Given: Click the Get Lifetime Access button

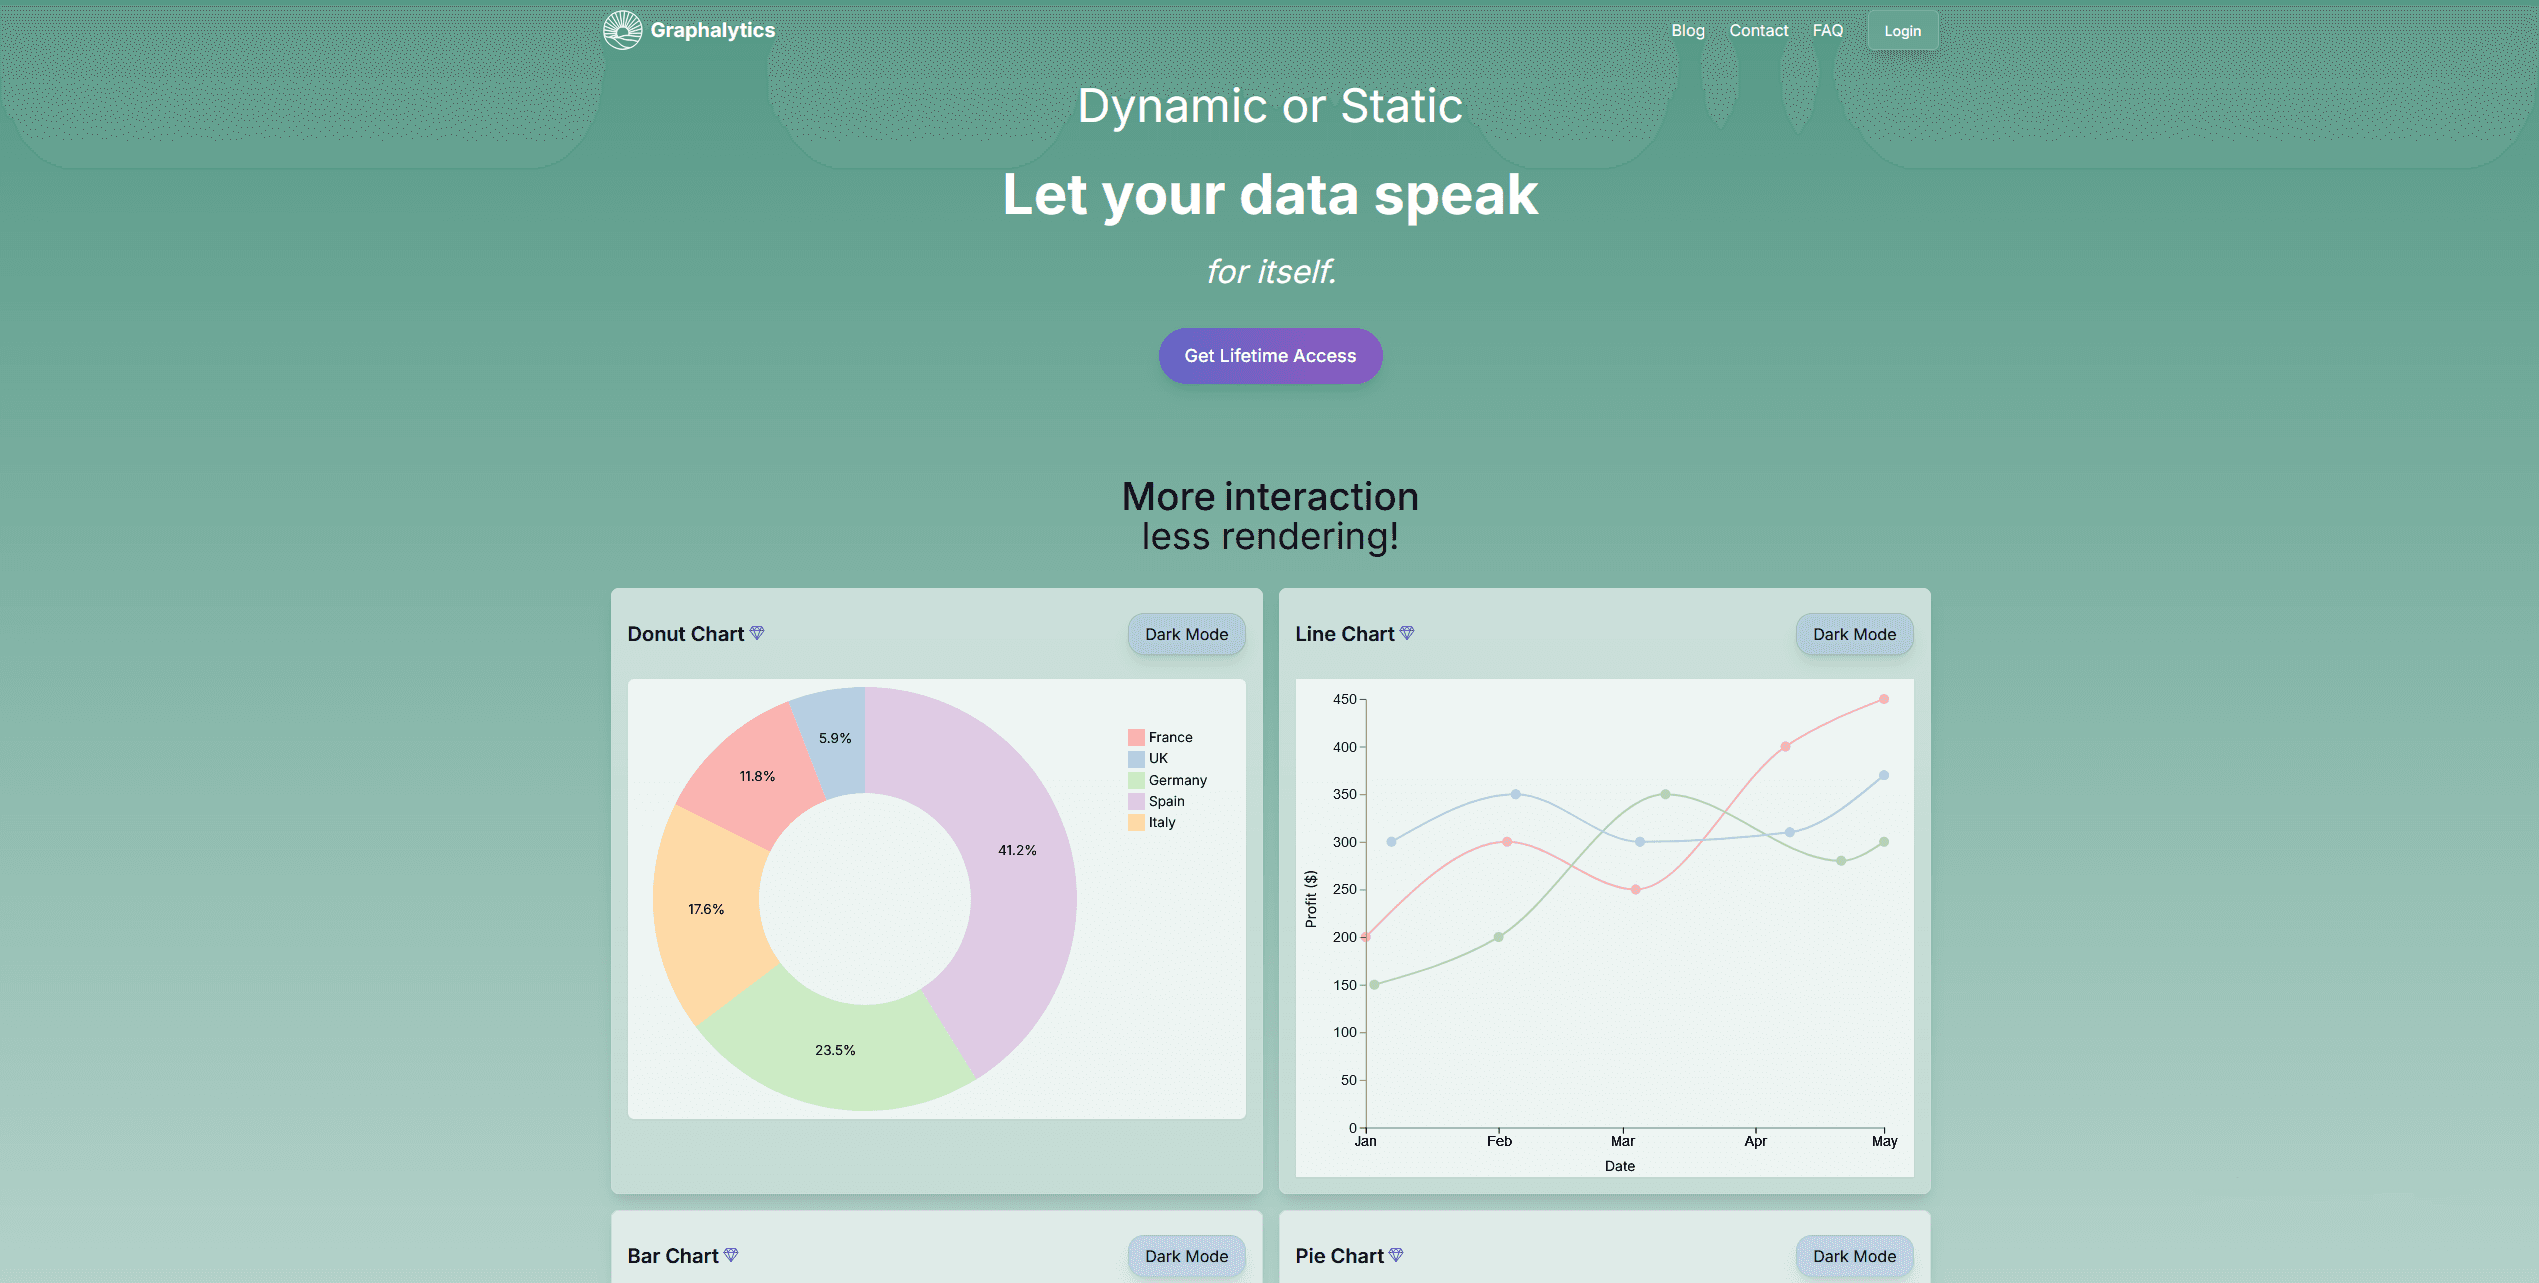Looking at the screenshot, I should 1270,355.
